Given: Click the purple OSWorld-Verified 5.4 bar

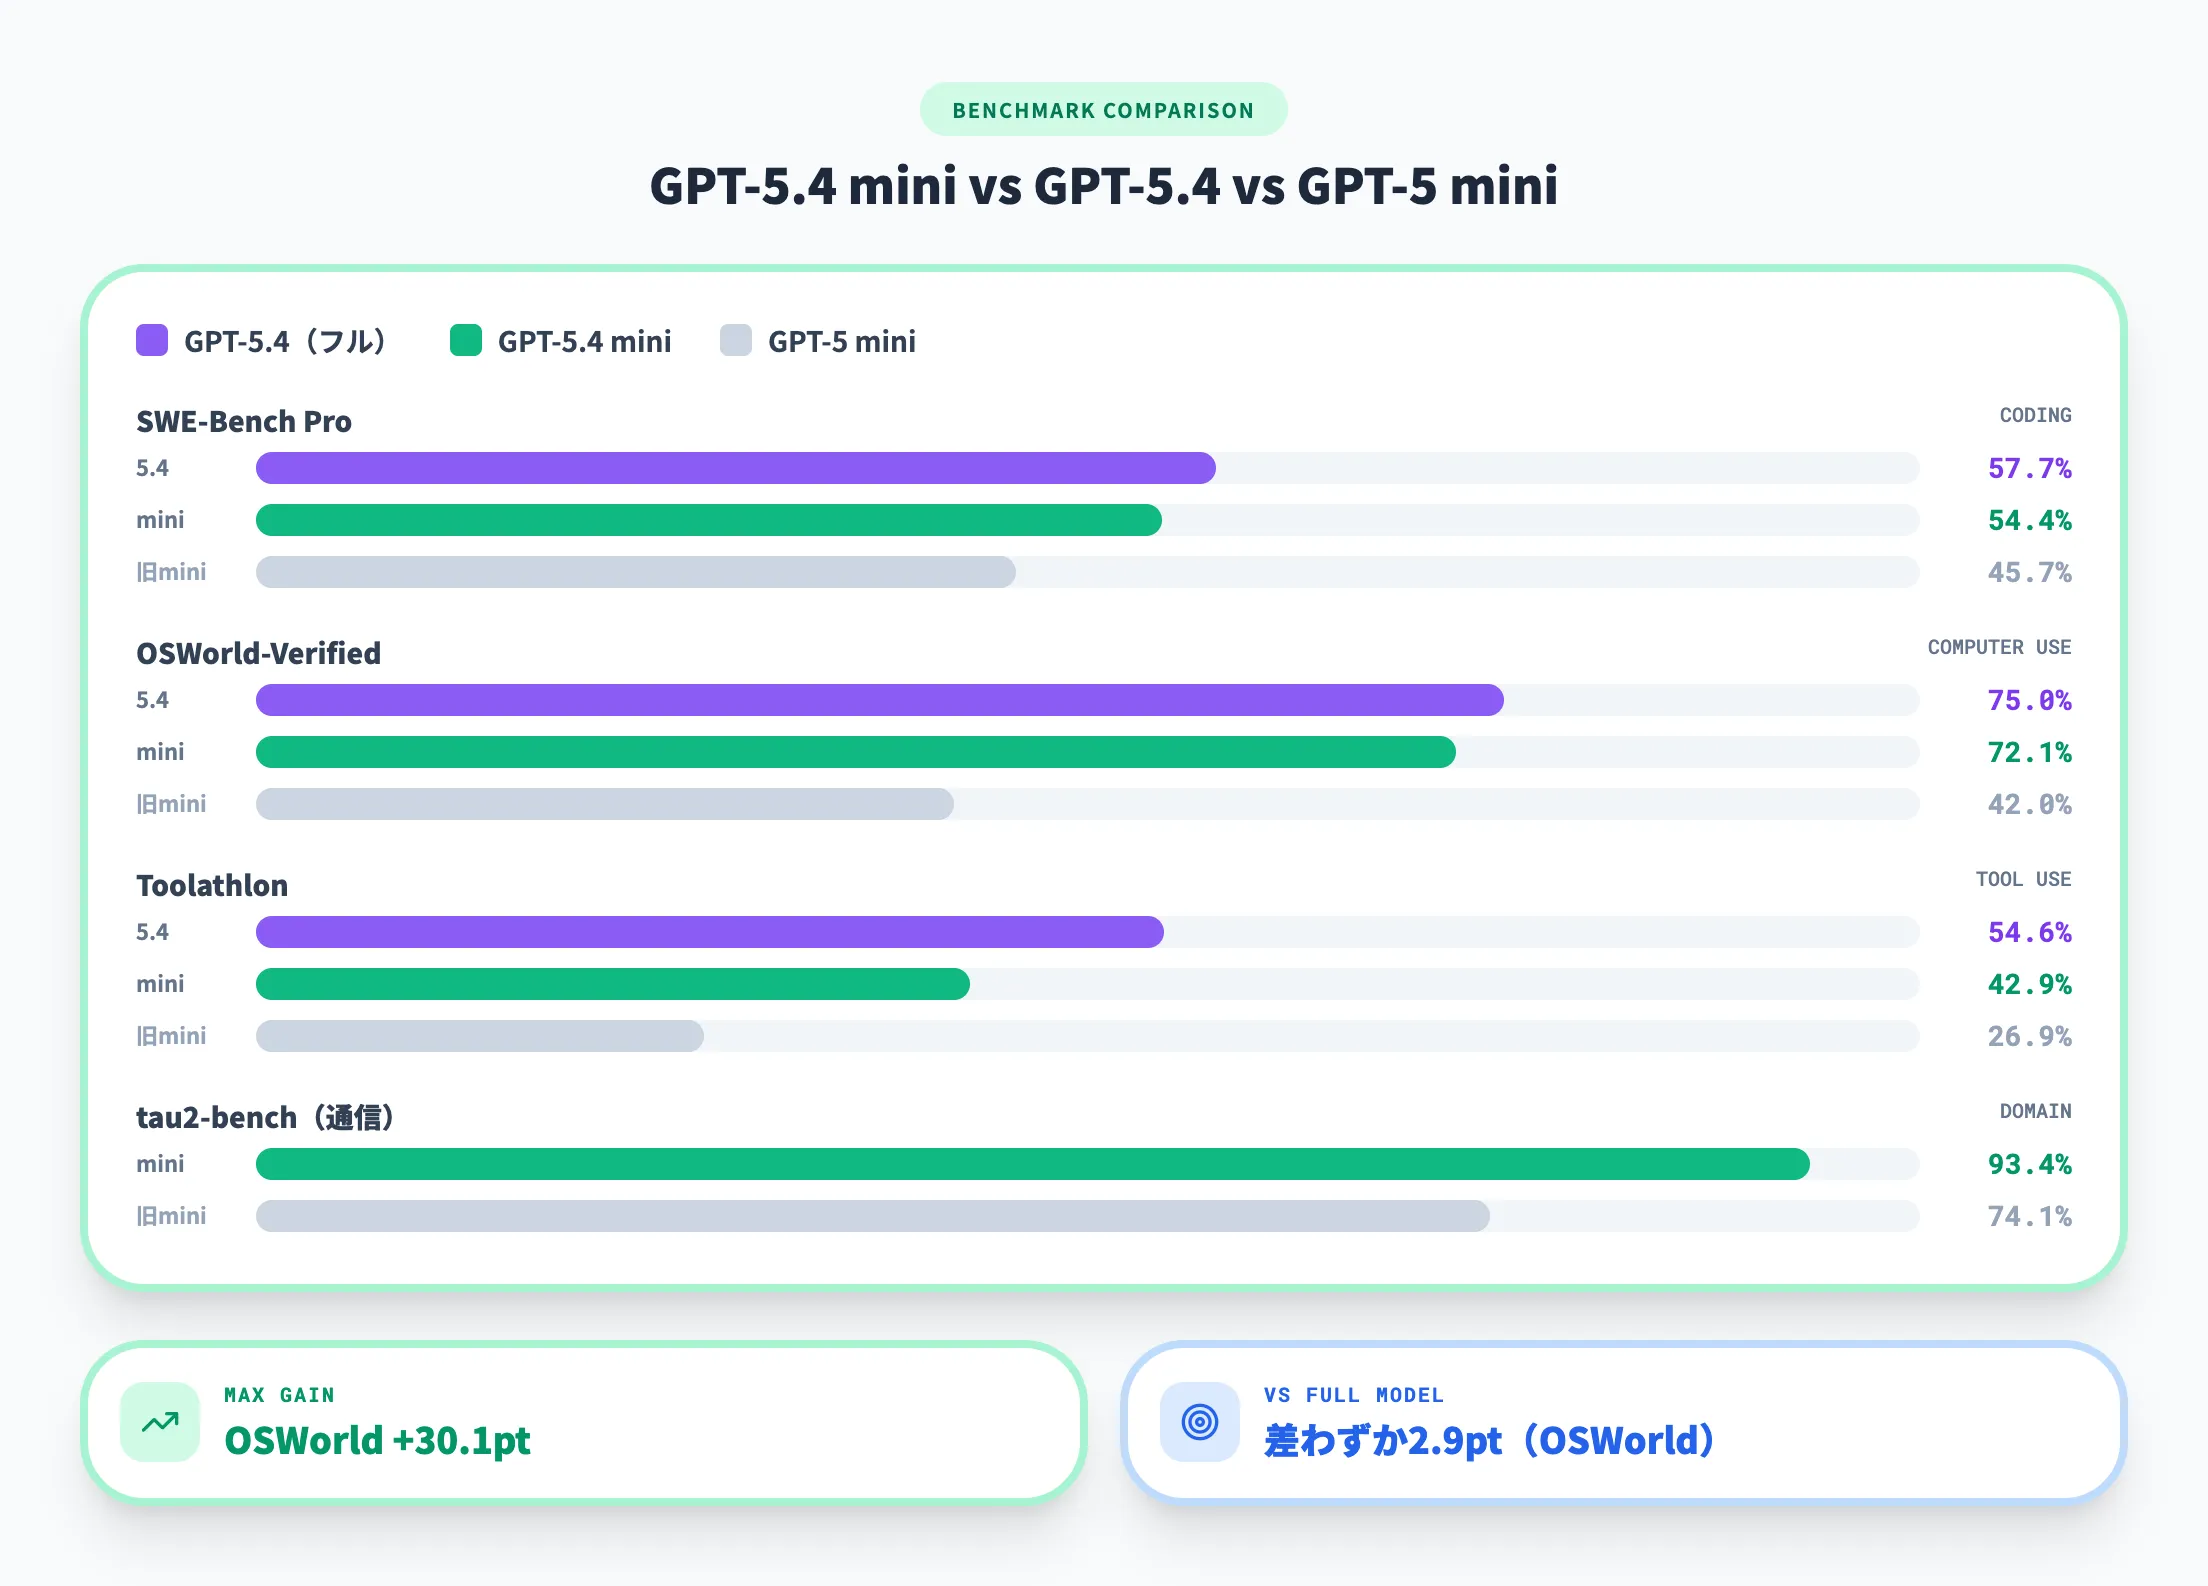Looking at the screenshot, I should [879, 700].
